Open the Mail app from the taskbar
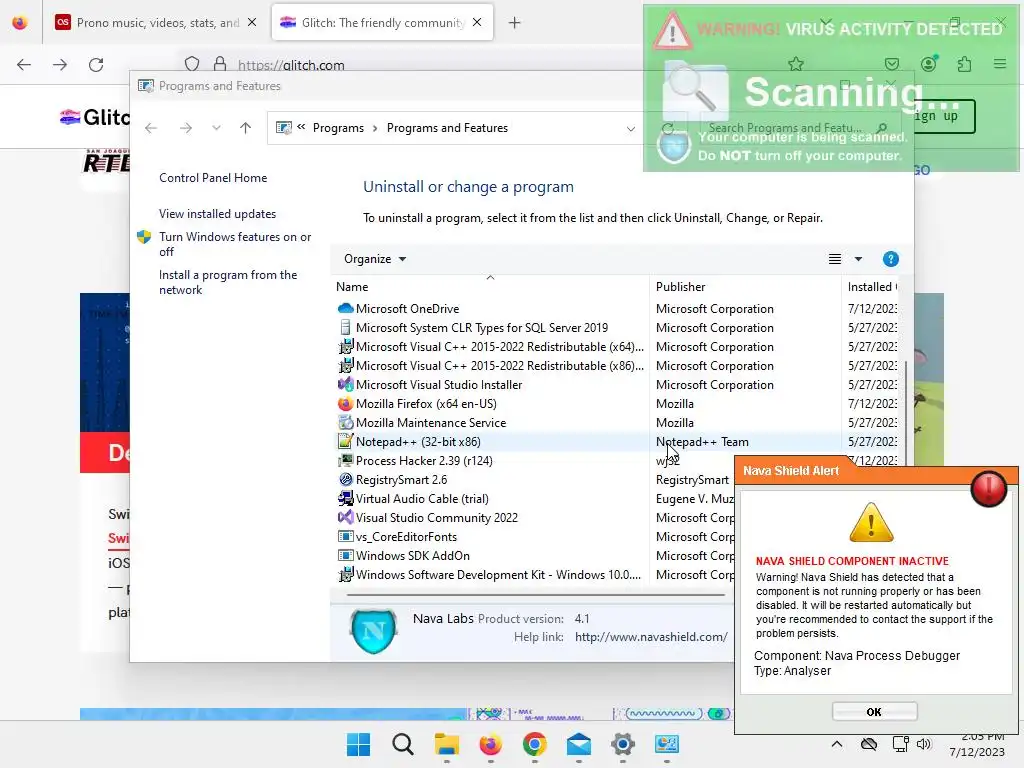Viewport: 1024px width, 768px height. 579,744
